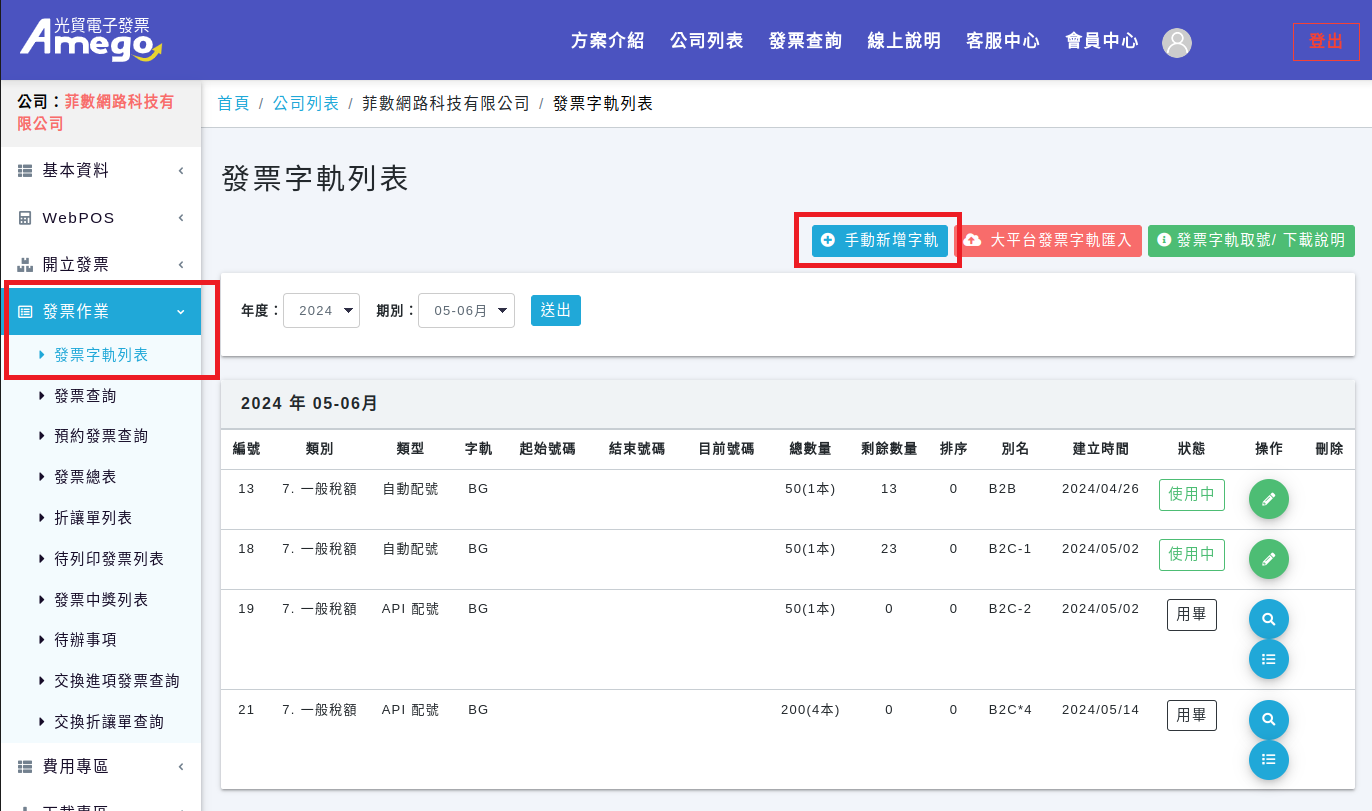
Task: Click creation date 2024/05/14
Action: tap(1101, 710)
